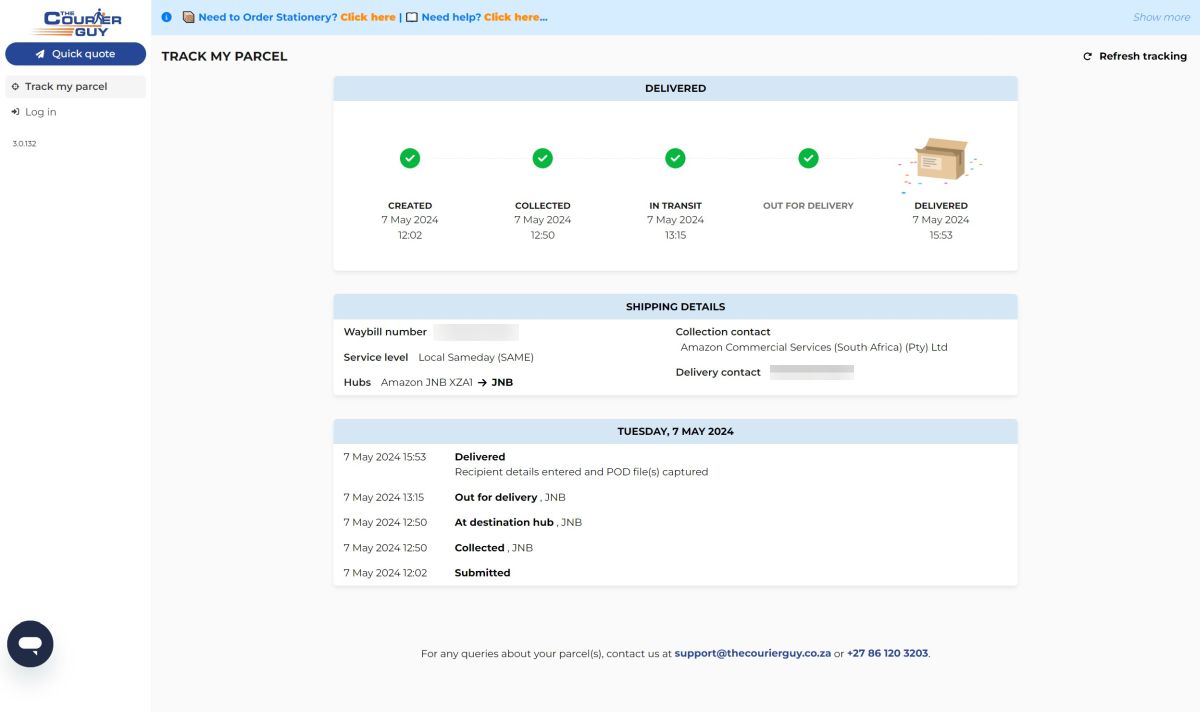This screenshot has height=712, width=1200.
Task: Call the +27 86 120 3203 number
Action: click(x=887, y=653)
